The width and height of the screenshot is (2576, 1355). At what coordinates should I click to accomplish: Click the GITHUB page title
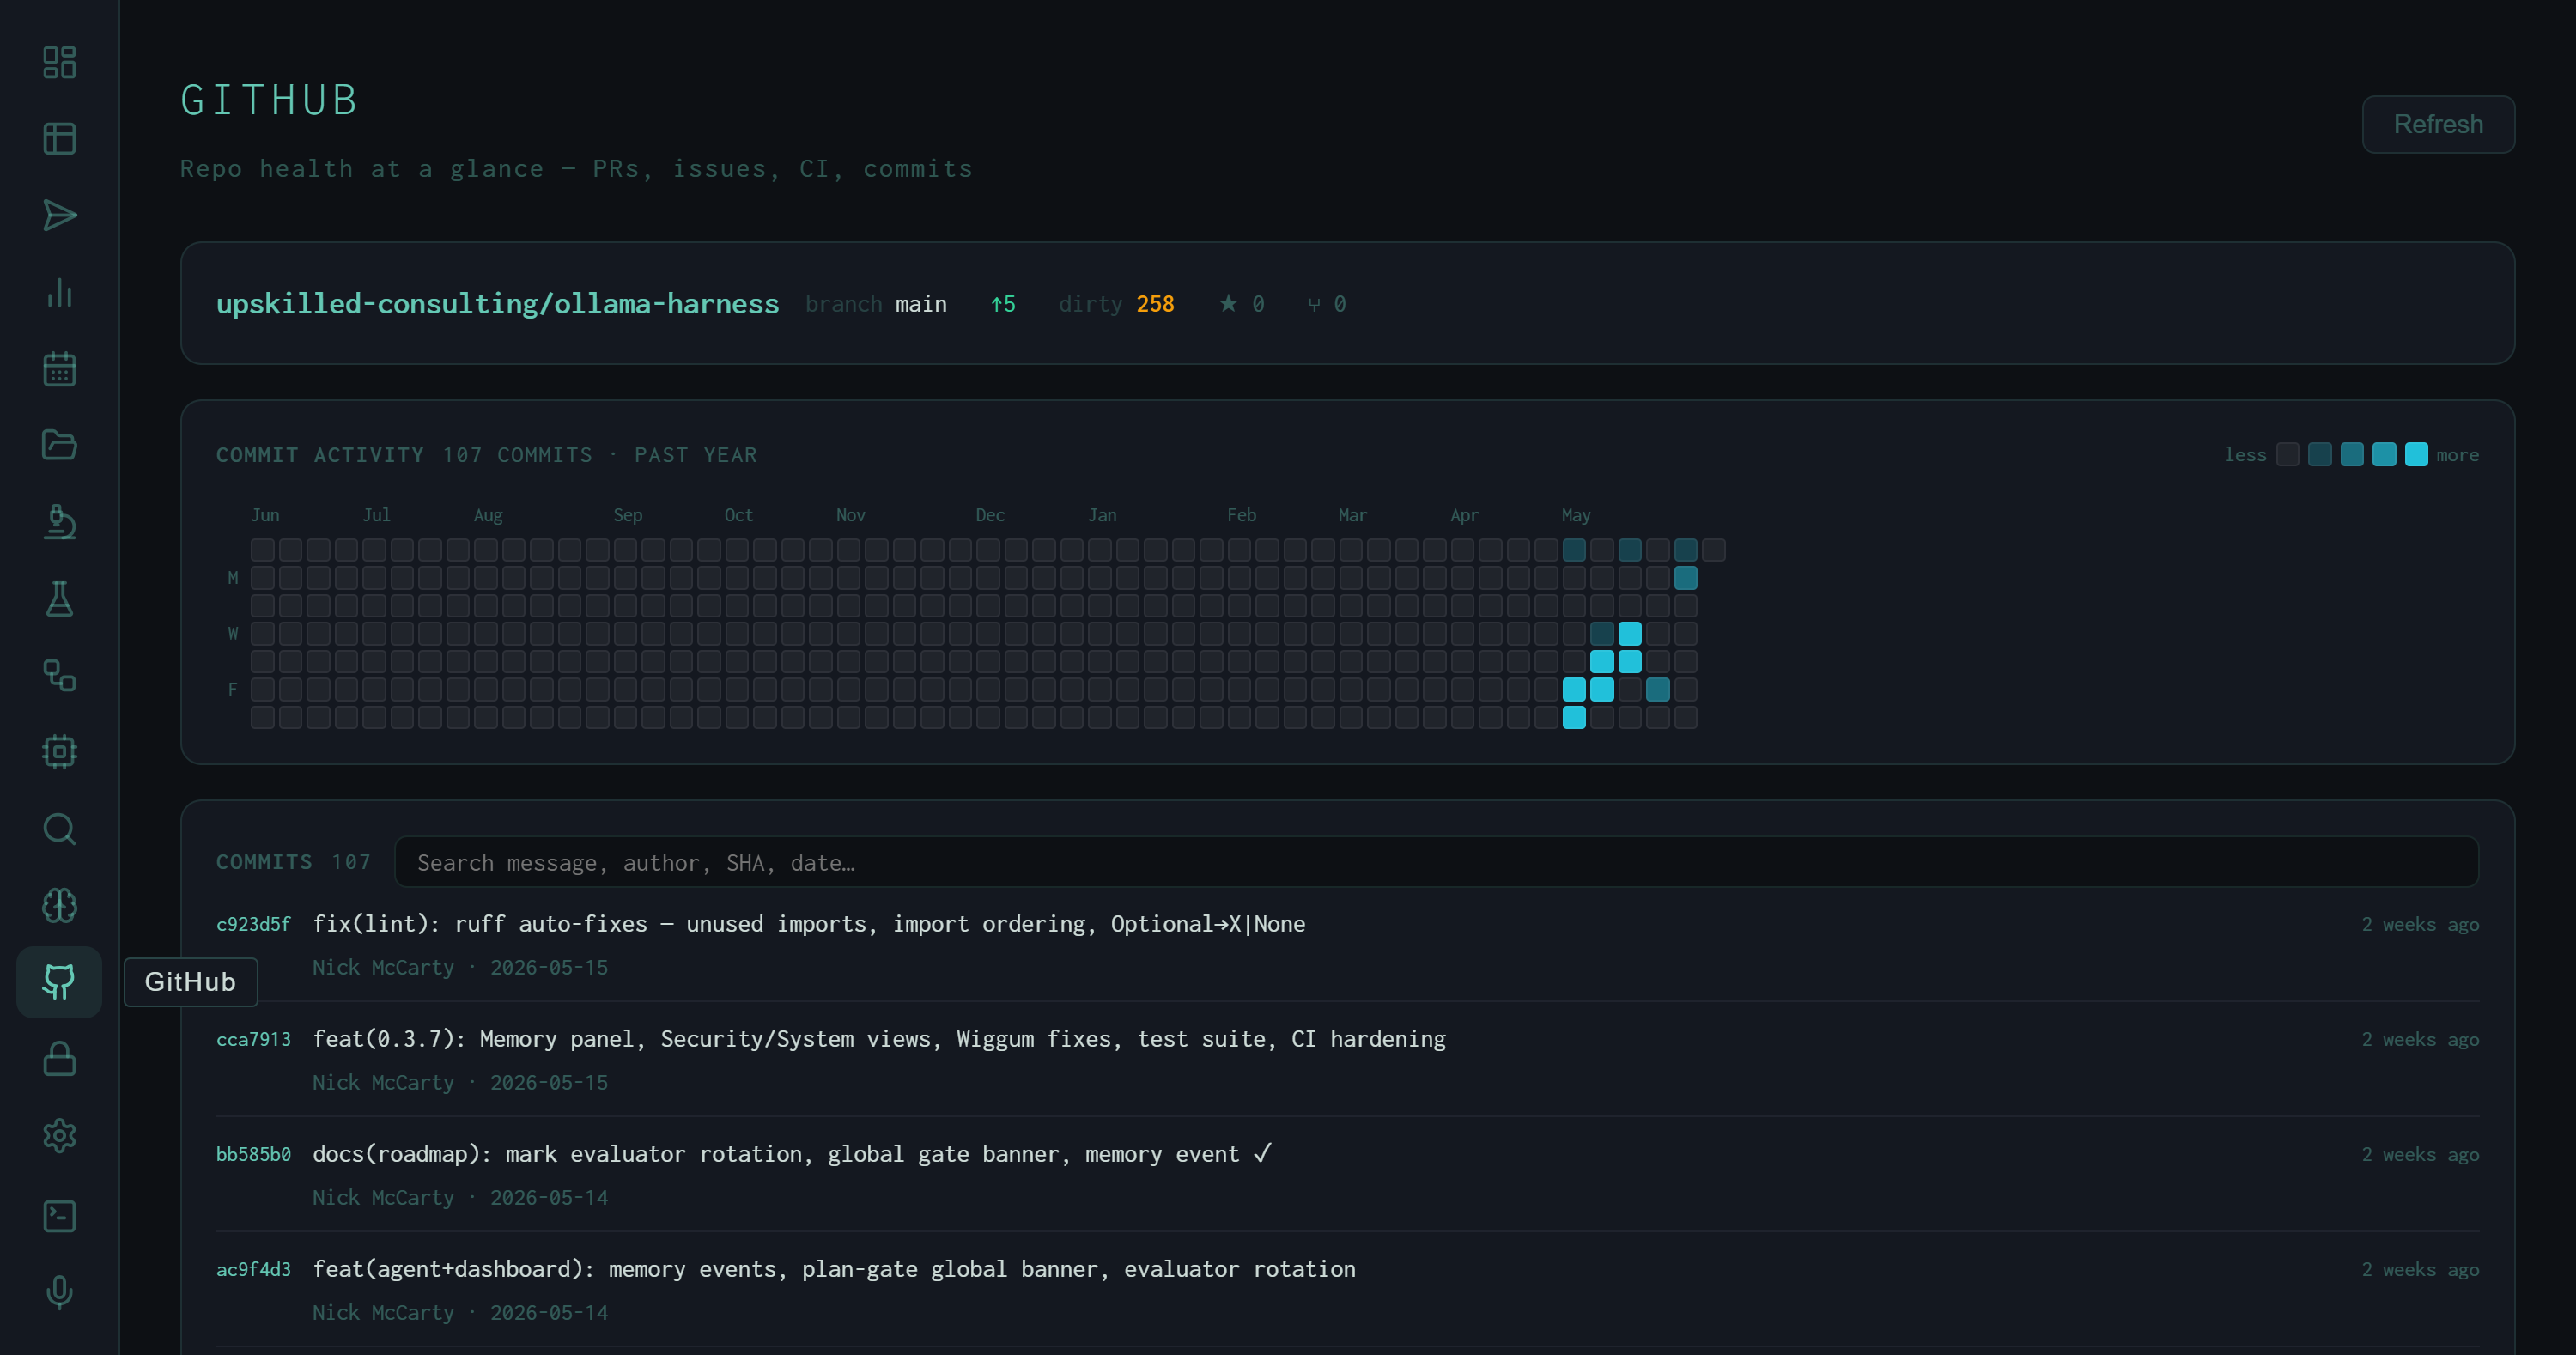click(x=269, y=100)
